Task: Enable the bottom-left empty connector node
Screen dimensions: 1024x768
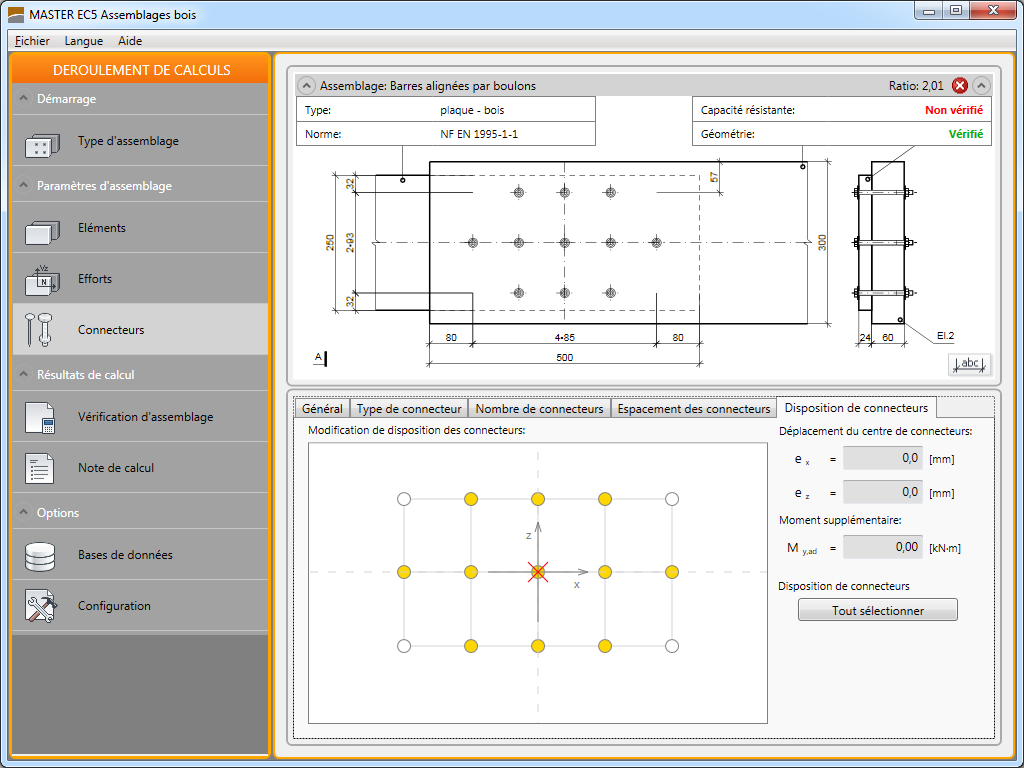Action: pos(404,647)
